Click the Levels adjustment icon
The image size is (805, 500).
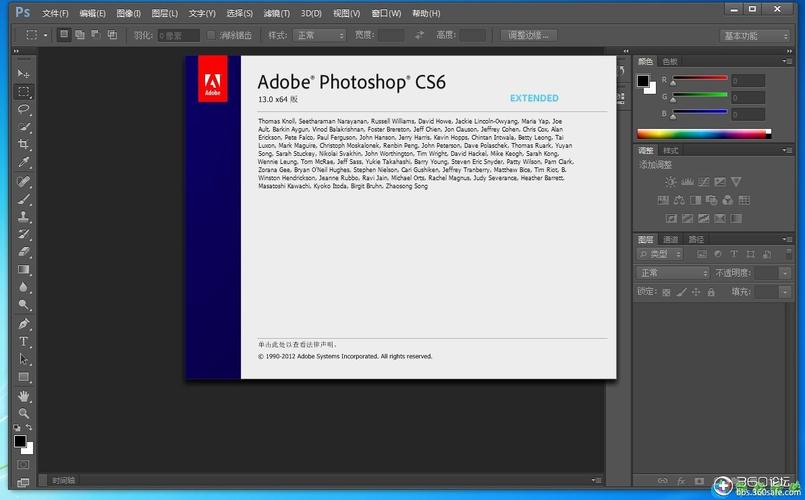(687, 182)
